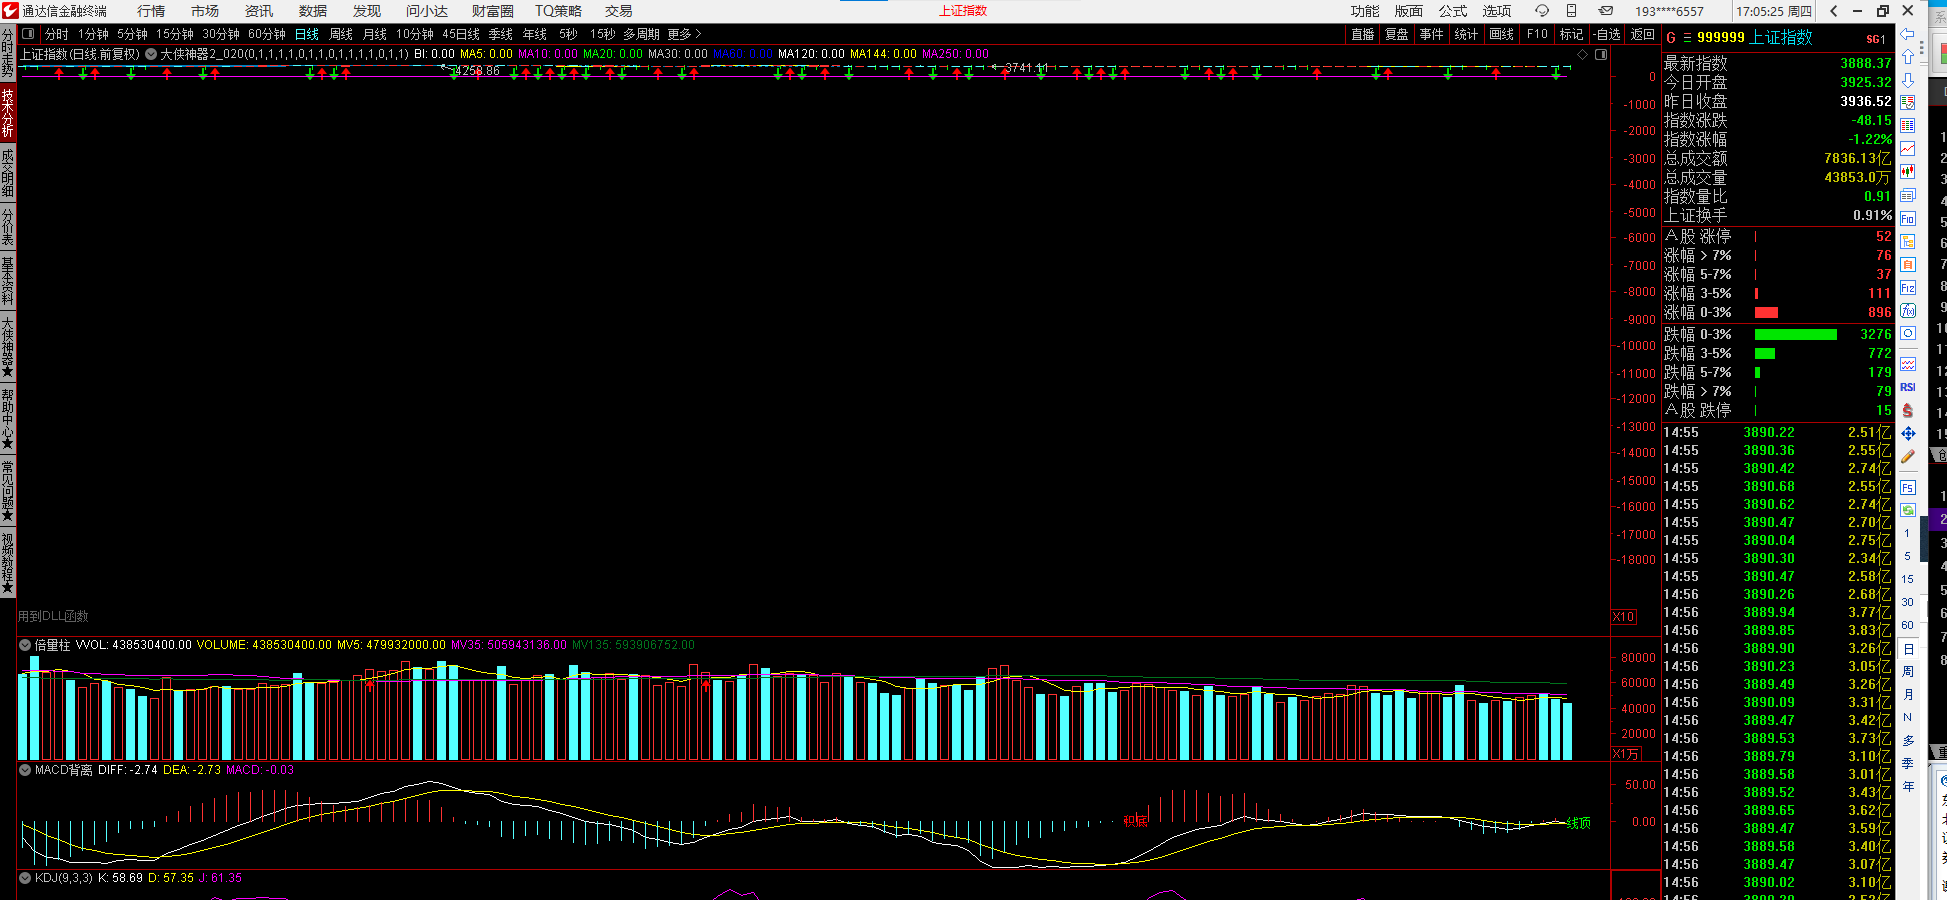Select the 周线 period tab

click(x=341, y=34)
